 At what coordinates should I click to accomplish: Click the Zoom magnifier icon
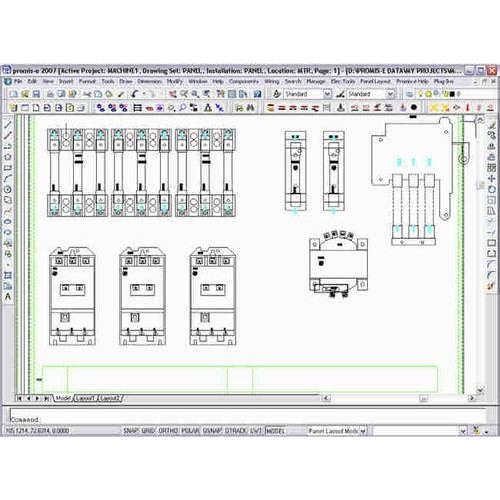click(195, 94)
